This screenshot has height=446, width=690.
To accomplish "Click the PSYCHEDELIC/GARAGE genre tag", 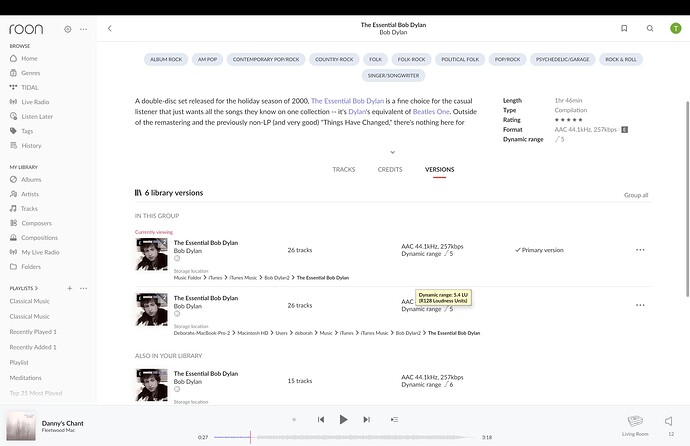I will 562,59.
